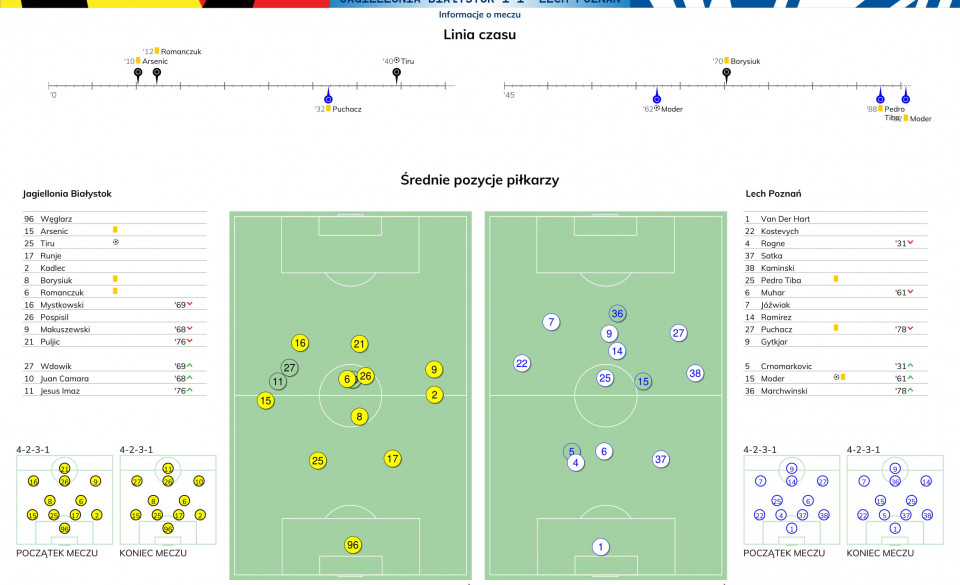Click Lech goalkeeper marker 1 on pitch

point(601,546)
